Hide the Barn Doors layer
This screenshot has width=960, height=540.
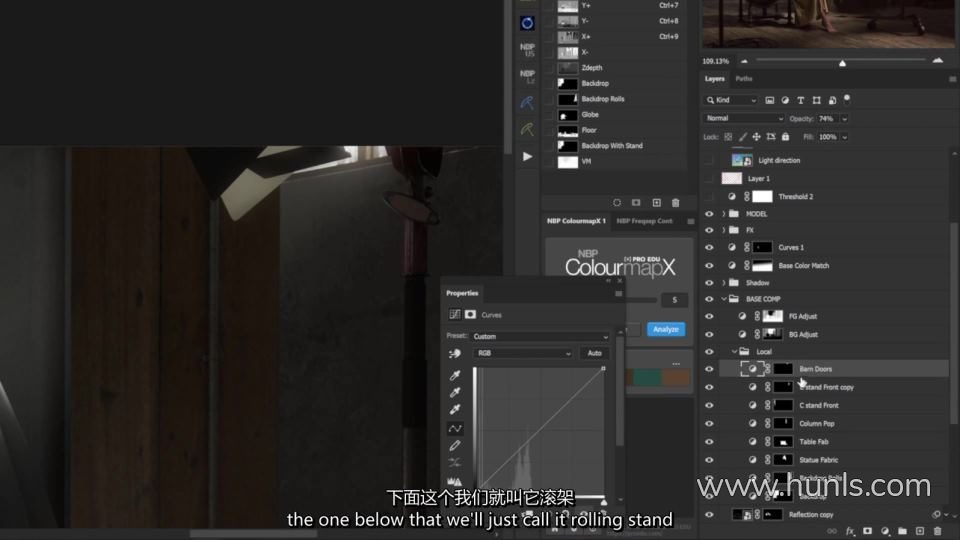pyautogui.click(x=709, y=369)
